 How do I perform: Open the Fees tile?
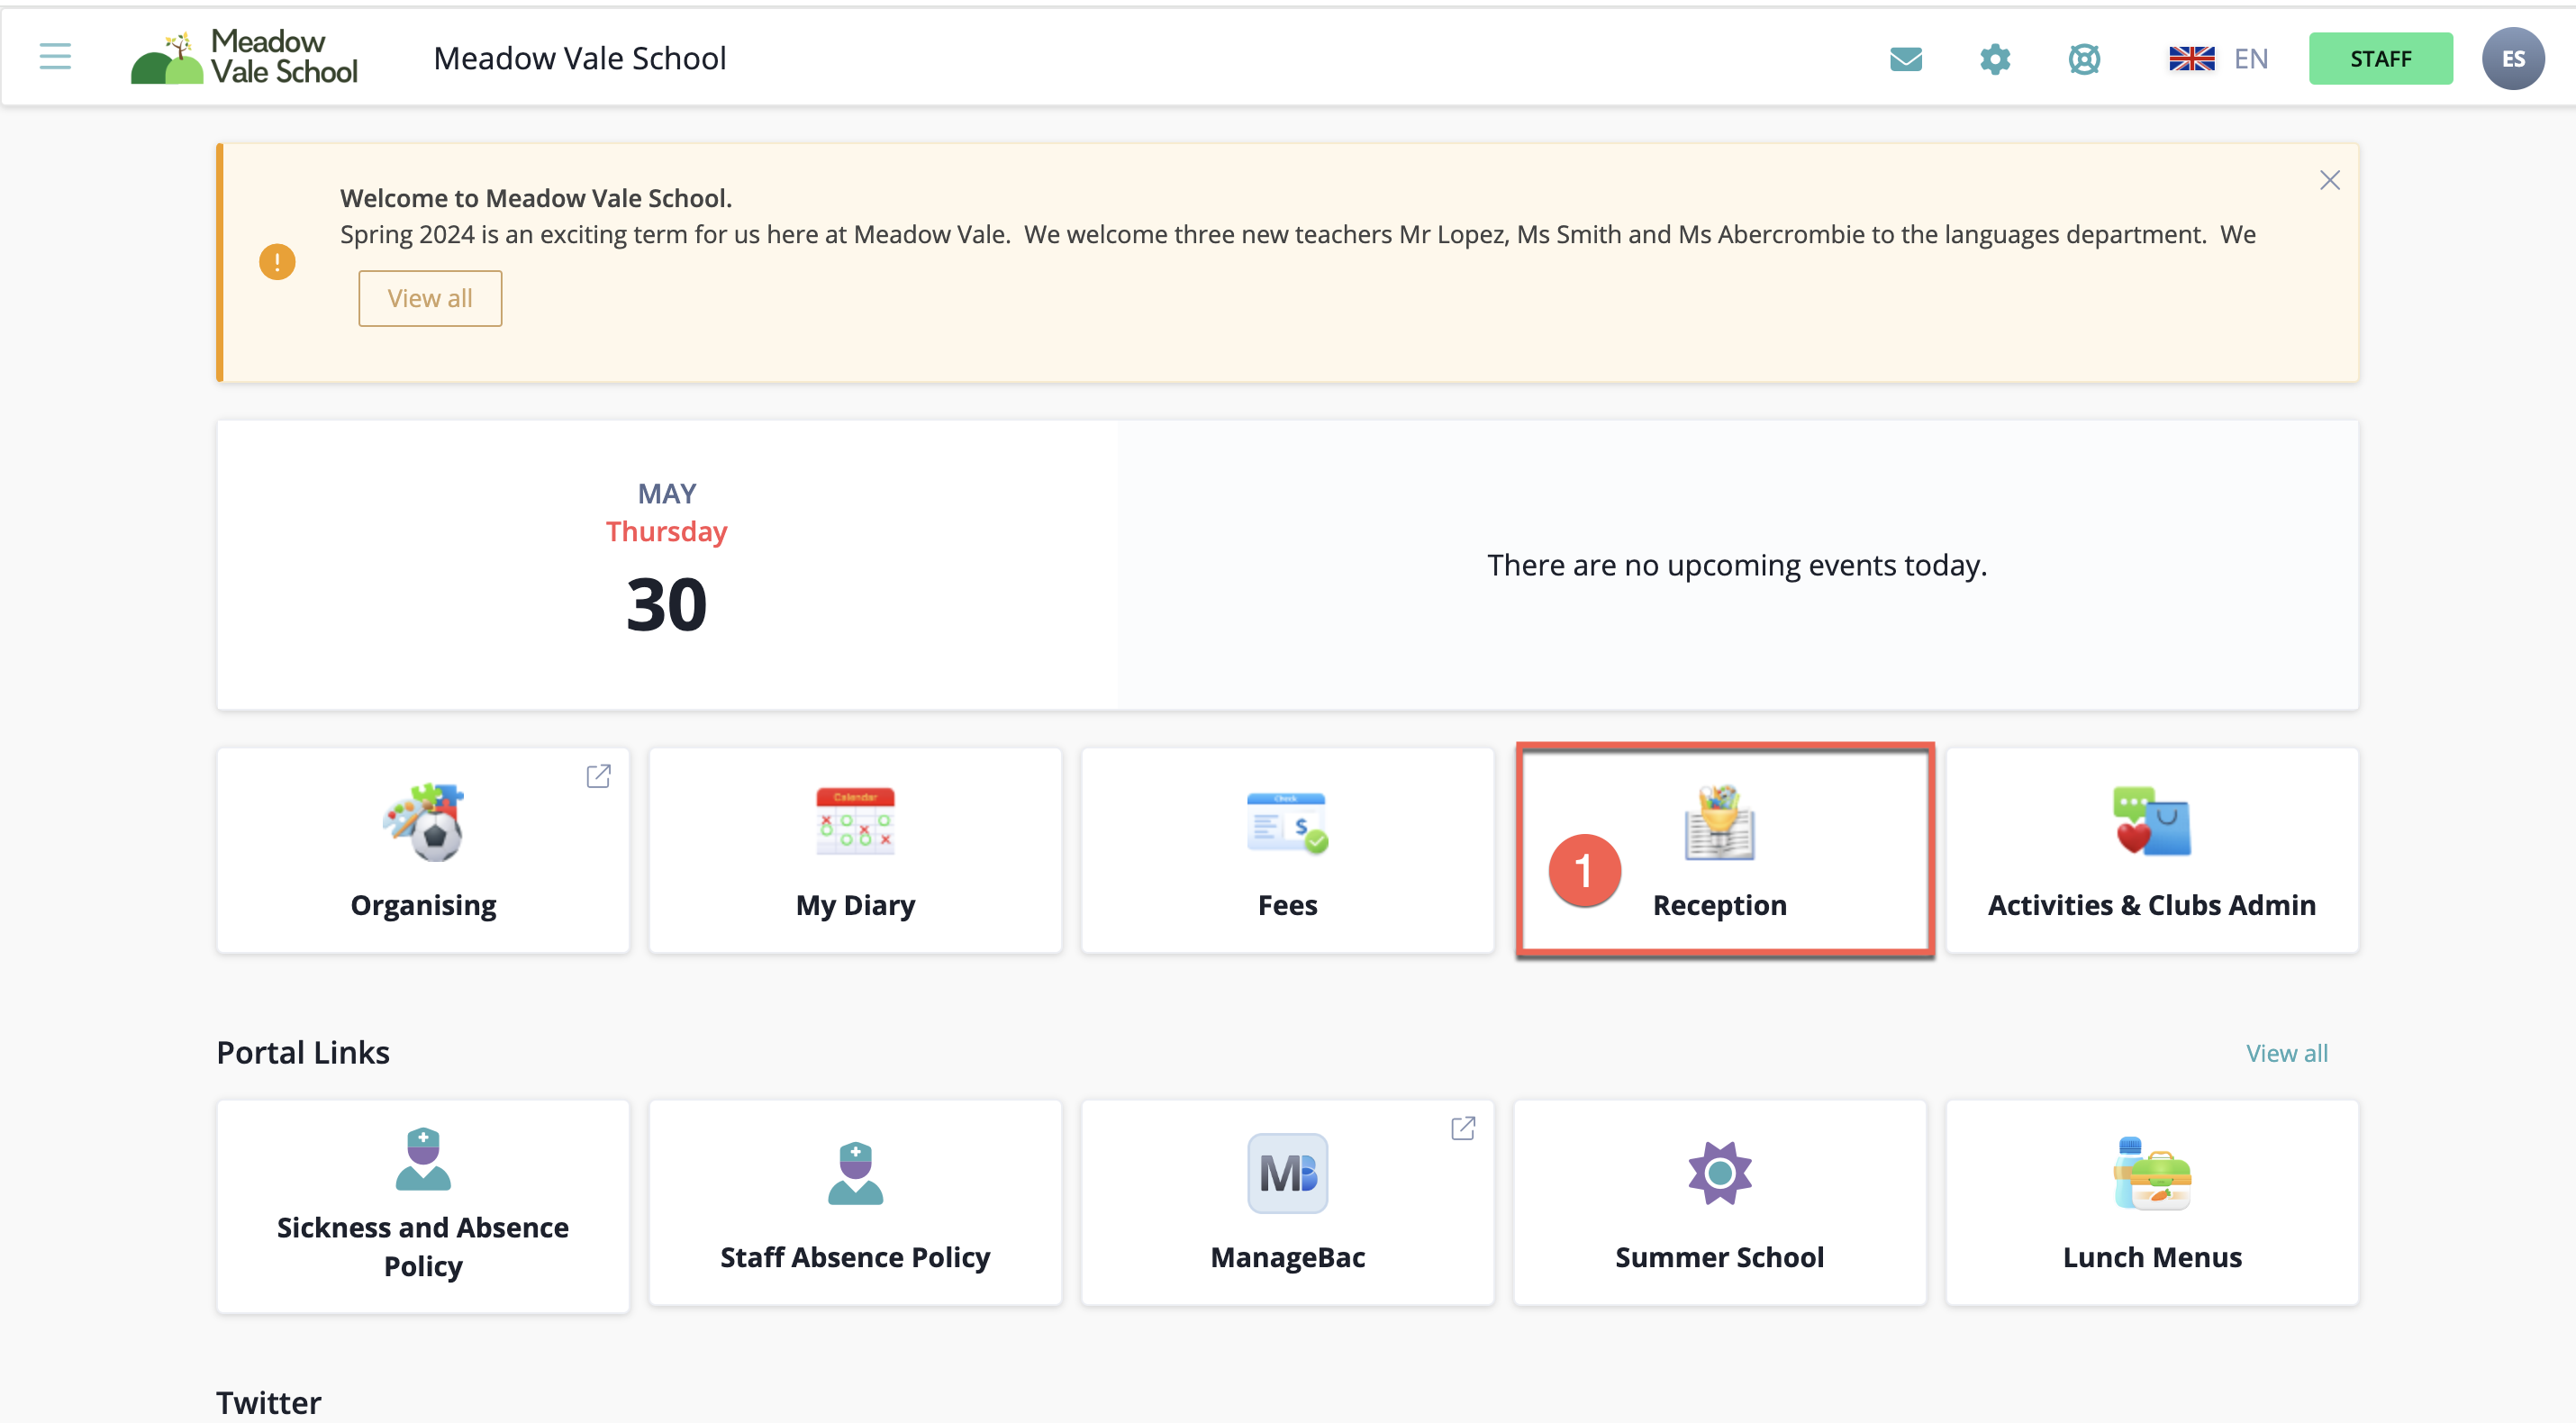pyautogui.click(x=1287, y=850)
